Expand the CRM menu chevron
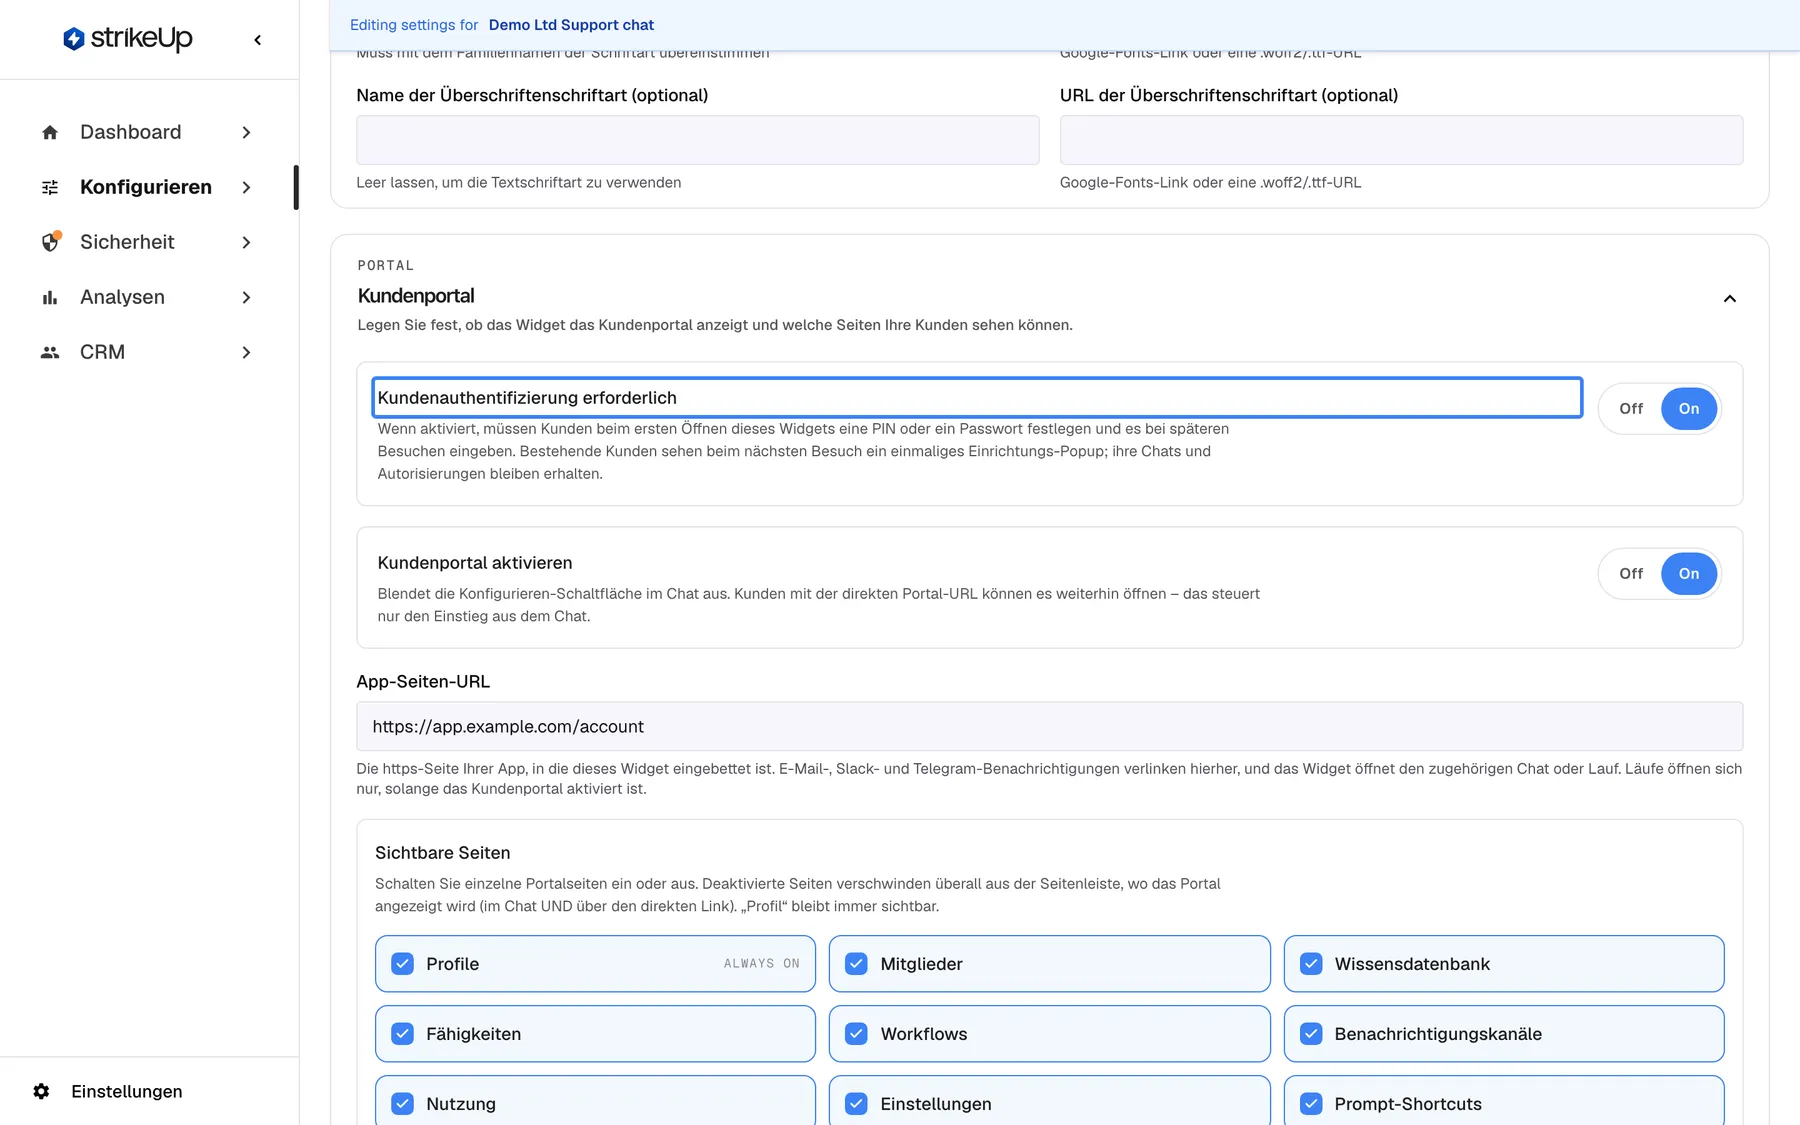The image size is (1800, 1125). click(x=246, y=352)
